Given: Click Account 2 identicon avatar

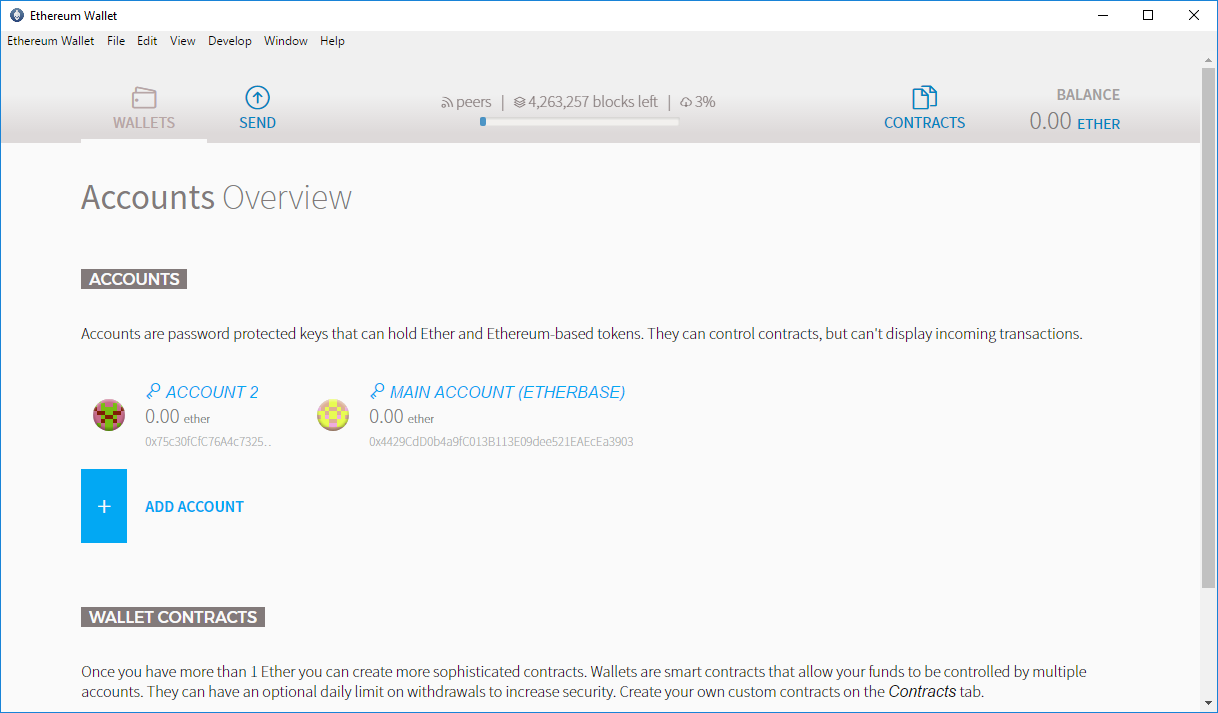Looking at the screenshot, I should 108,414.
